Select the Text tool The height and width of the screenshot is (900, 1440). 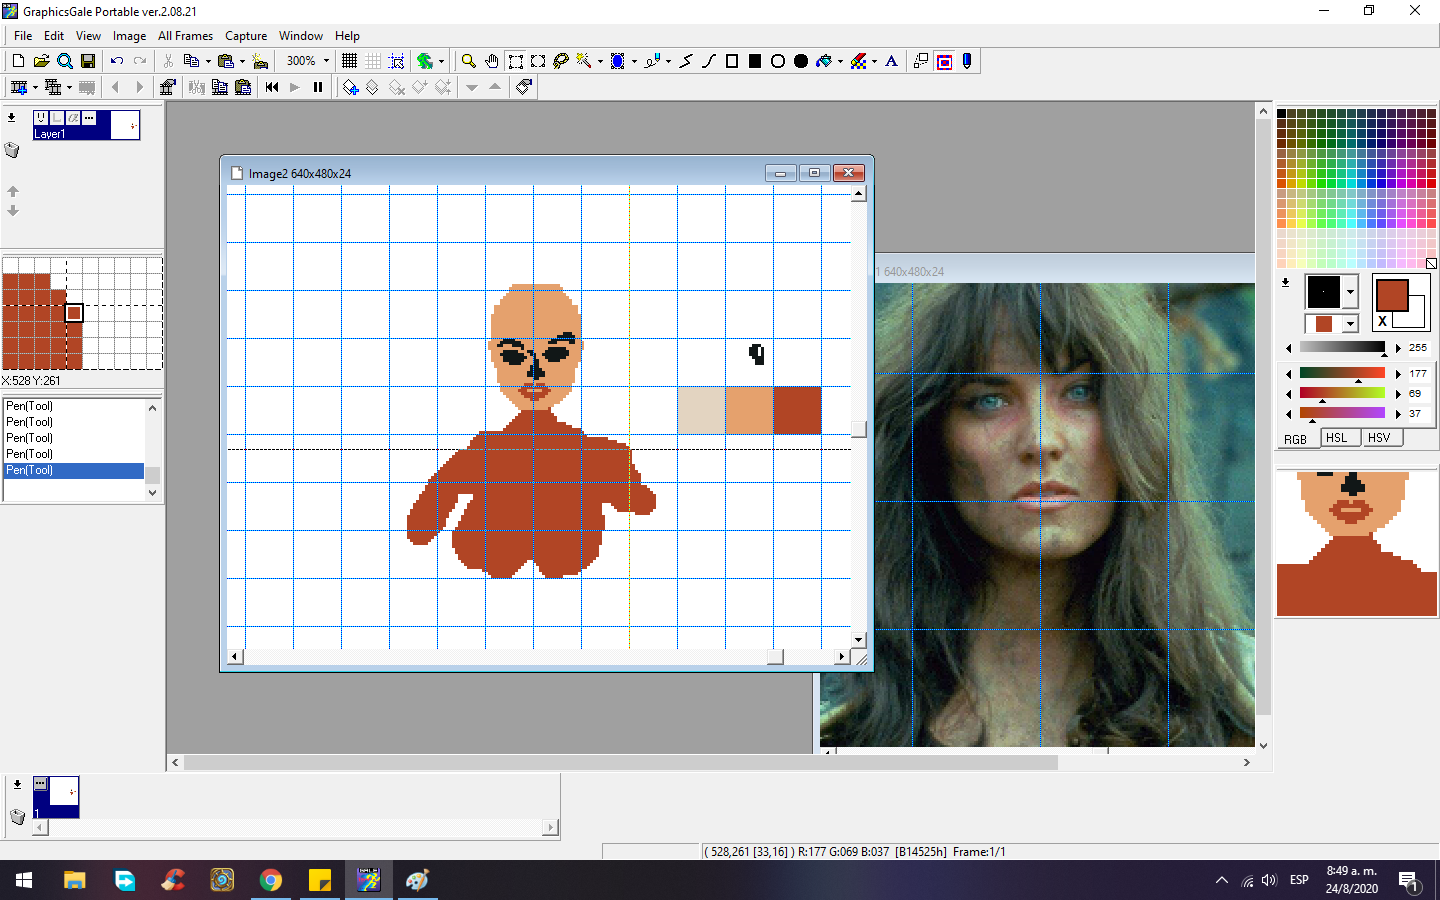click(892, 61)
